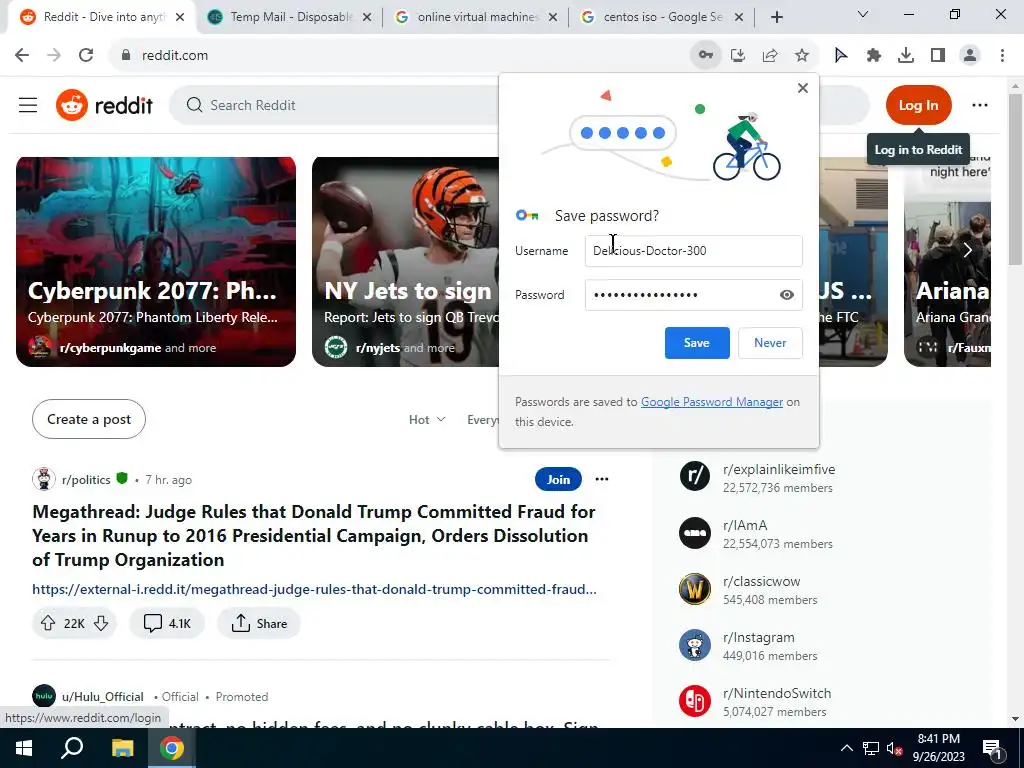Open the r/explainlikeimfive community icon
1024x768 pixels.
click(x=695, y=476)
